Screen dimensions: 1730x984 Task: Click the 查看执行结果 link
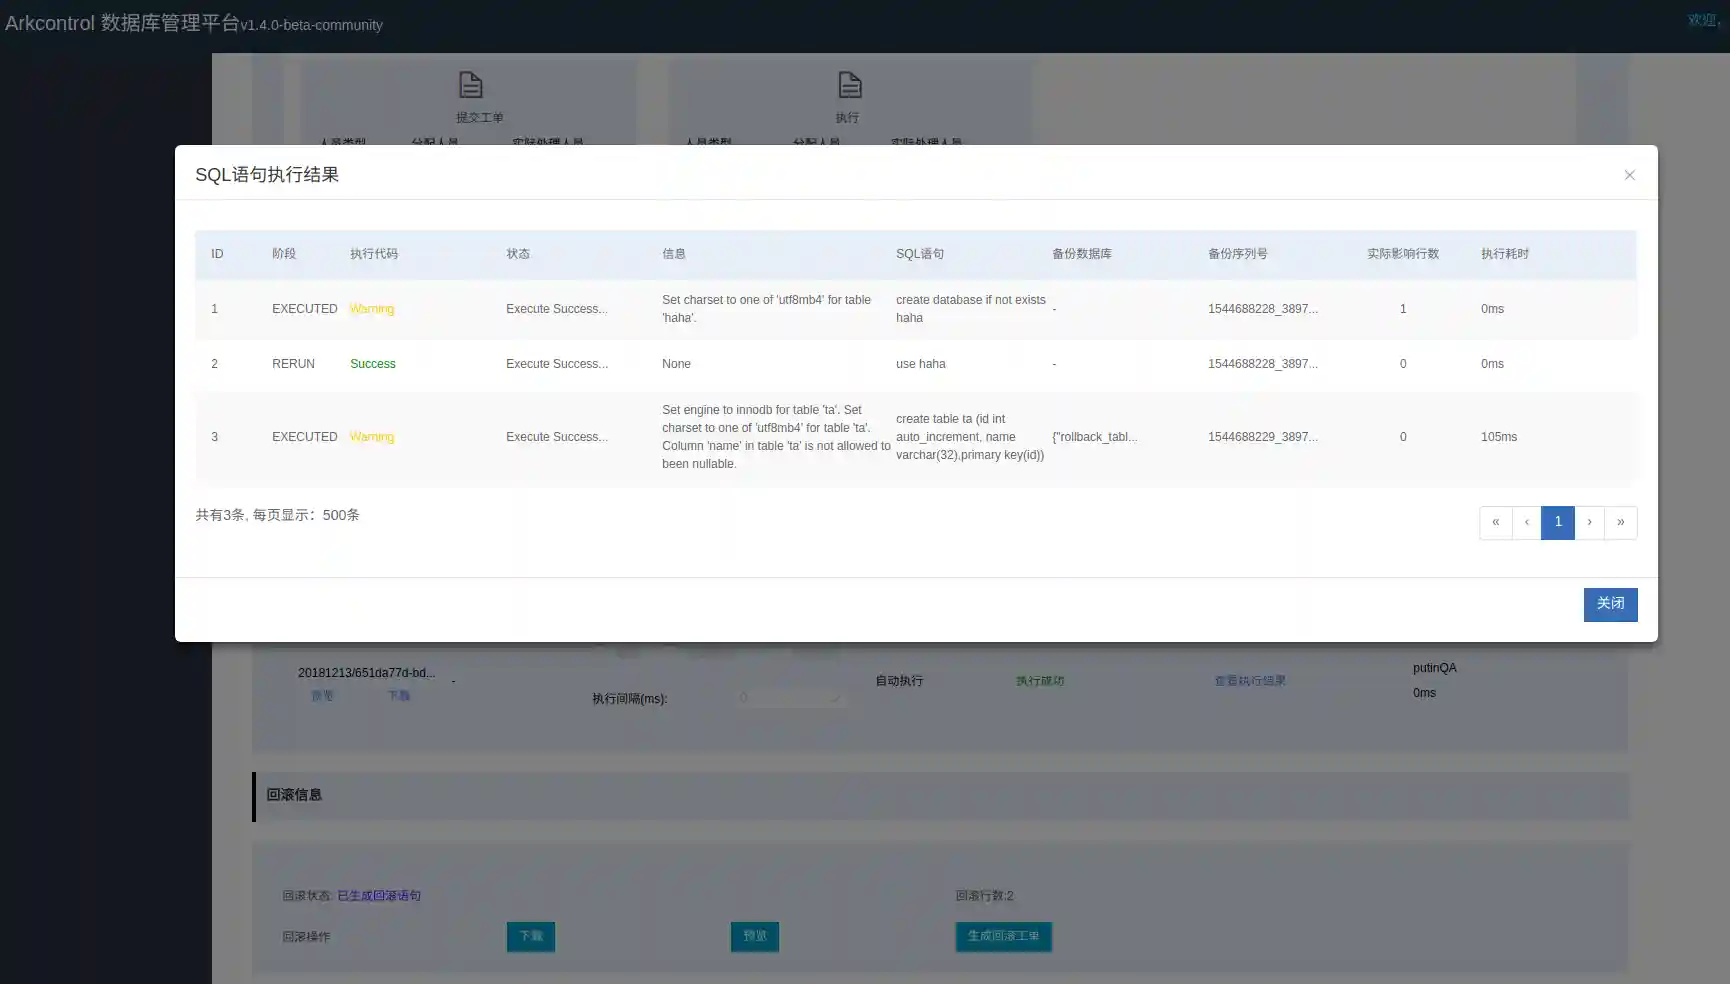[1249, 681]
